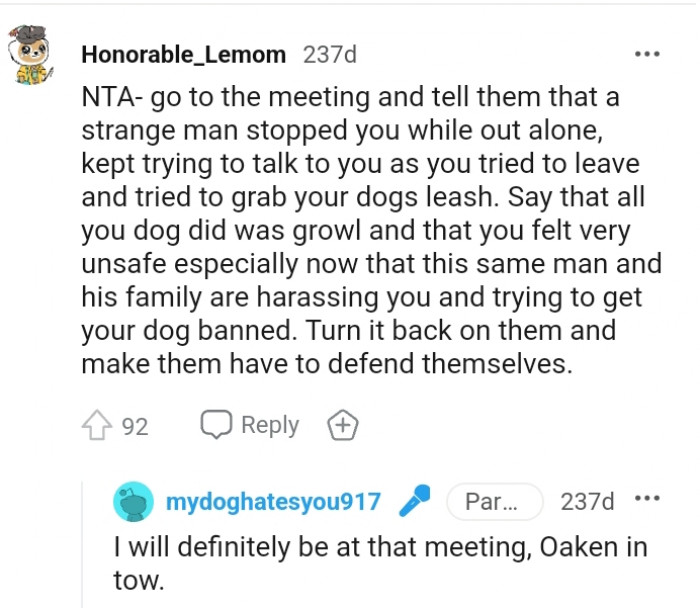Click the 92 vote count
Viewport: 700px width, 608px height.
click(x=135, y=427)
